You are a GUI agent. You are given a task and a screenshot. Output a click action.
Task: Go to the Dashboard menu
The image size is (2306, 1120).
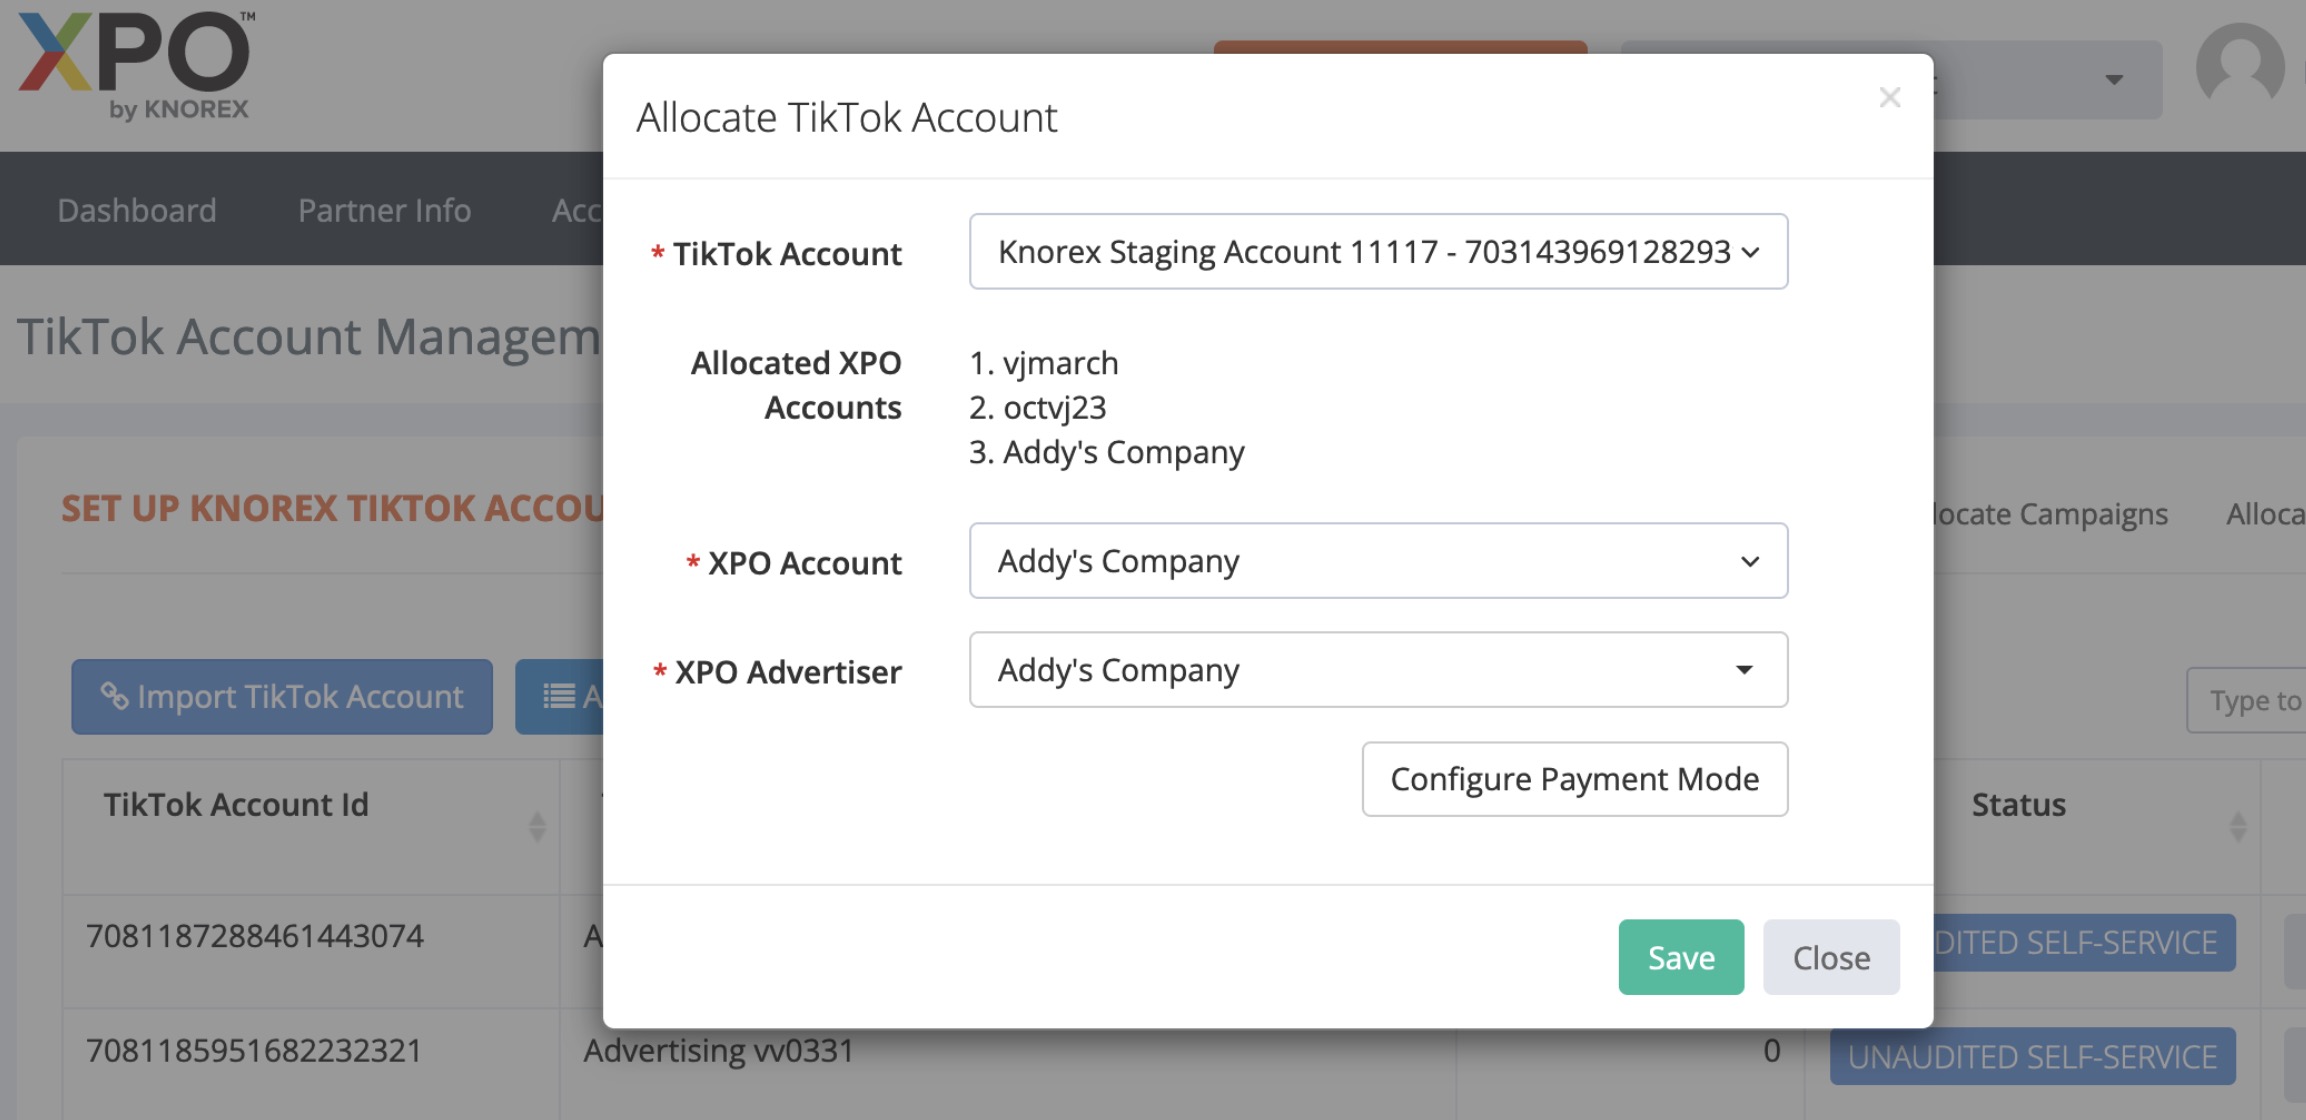point(137,210)
